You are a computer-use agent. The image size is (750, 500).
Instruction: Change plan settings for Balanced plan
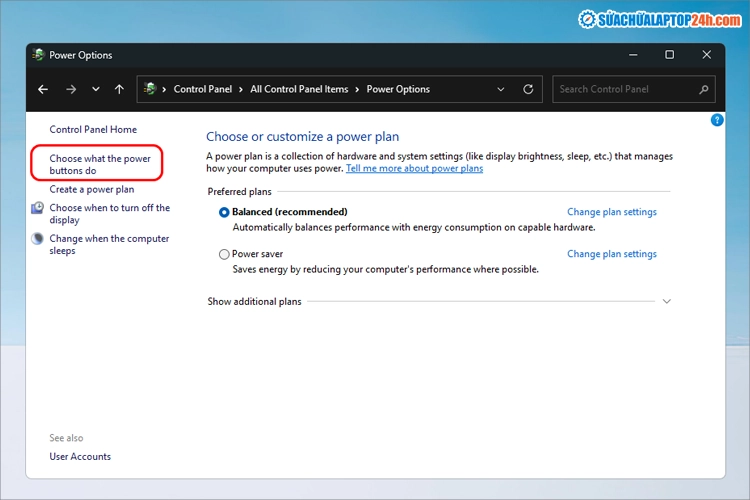[611, 212]
